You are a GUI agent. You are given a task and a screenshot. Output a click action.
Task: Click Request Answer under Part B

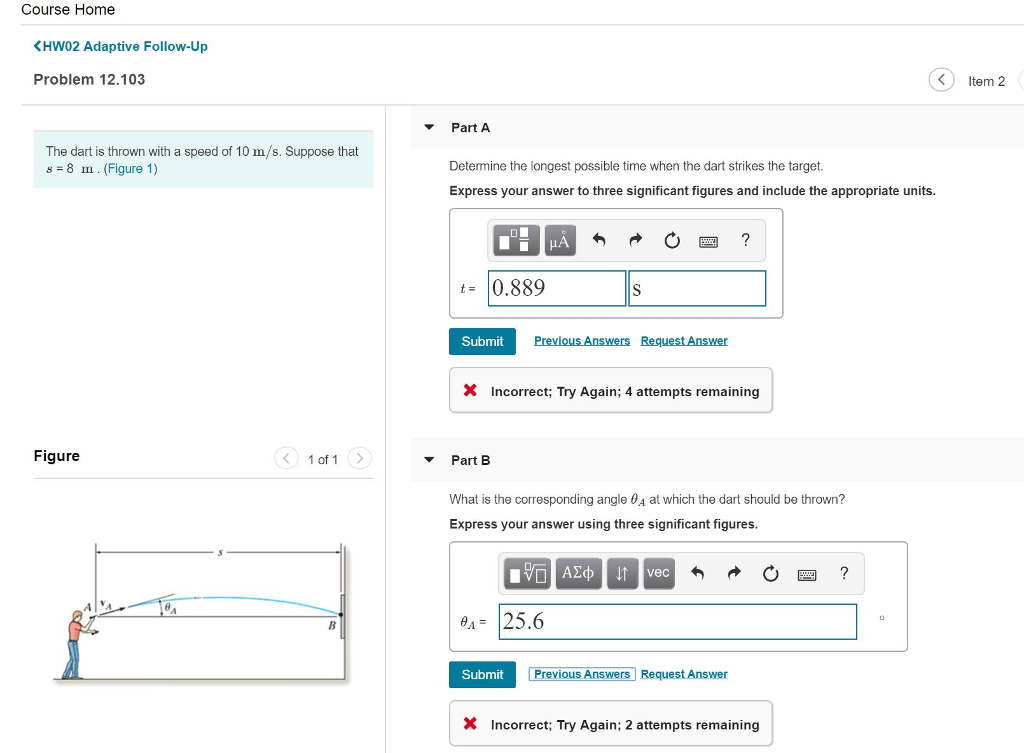pyautogui.click(x=684, y=674)
